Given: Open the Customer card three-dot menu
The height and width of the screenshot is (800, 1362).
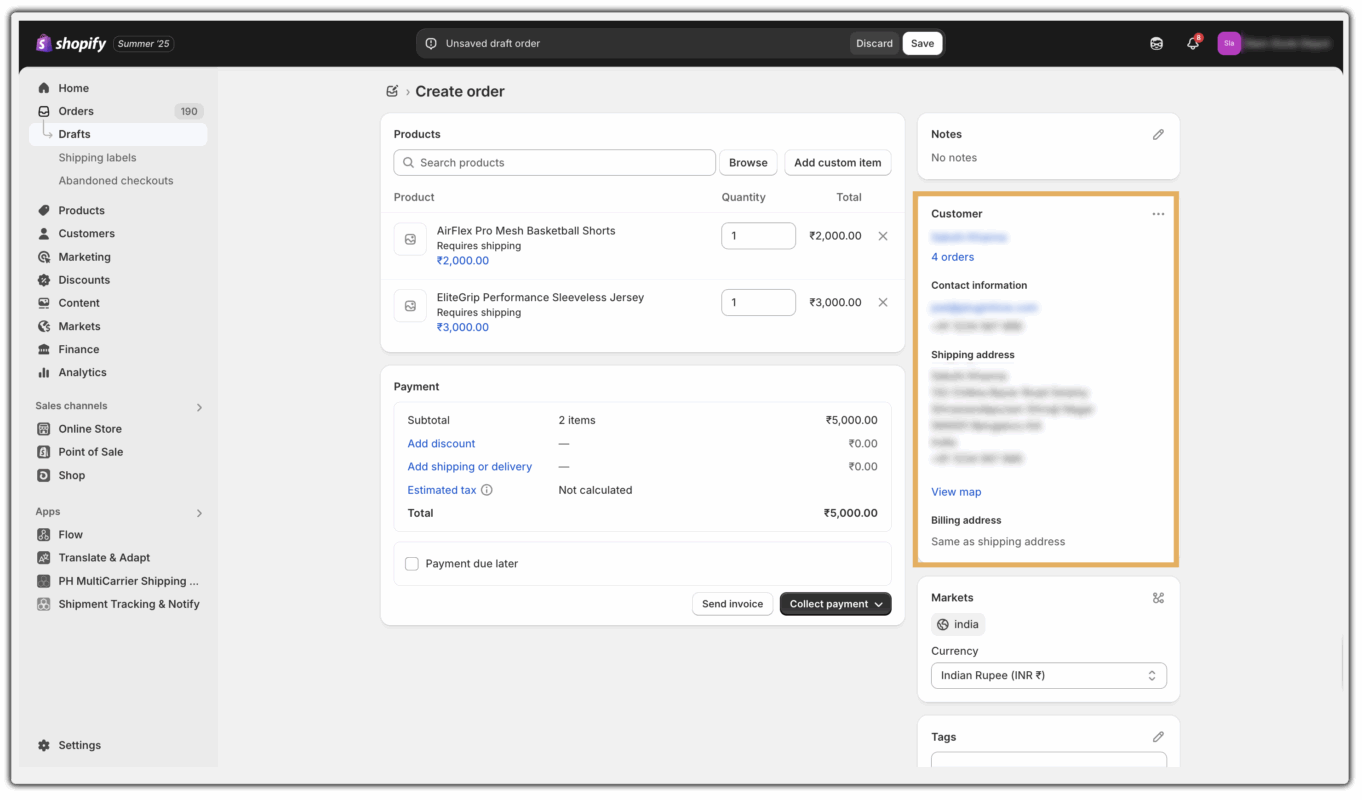Looking at the screenshot, I should (1158, 214).
